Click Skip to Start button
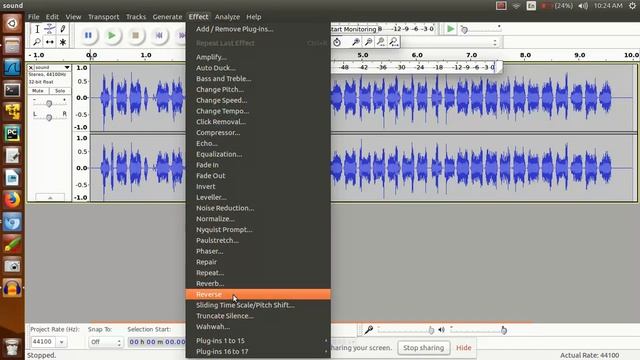Image resolution: width=640 pixels, height=360 pixels. tap(159, 36)
